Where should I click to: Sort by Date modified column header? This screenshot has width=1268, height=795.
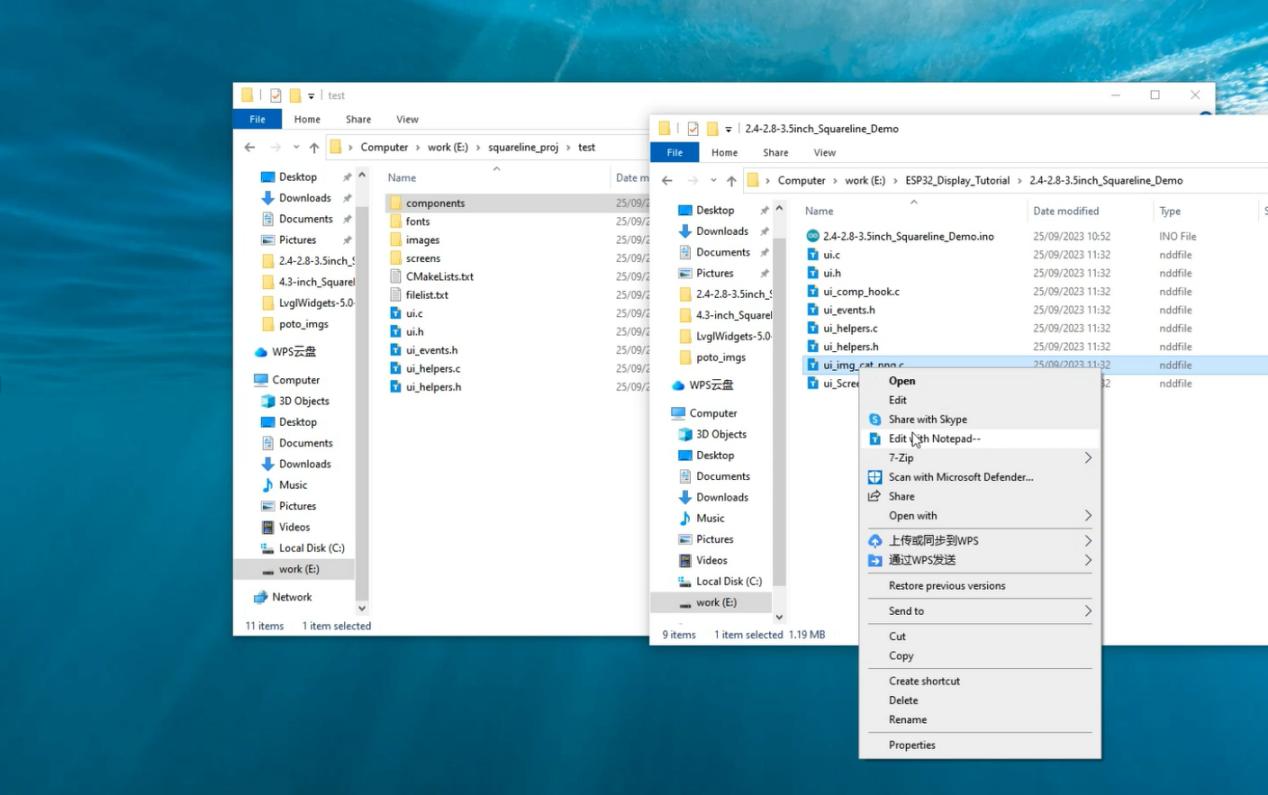(x=1065, y=211)
